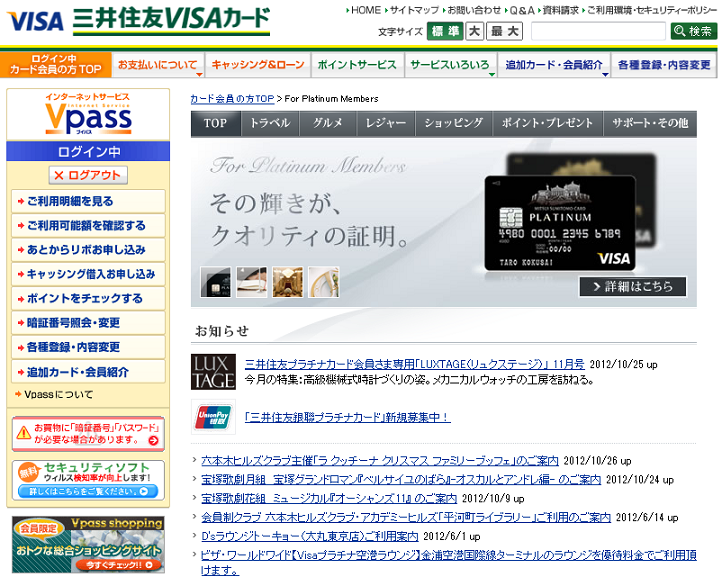Expand the お支払いについて menu
Viewport: 722px width, 577px height.
click(x=158, y=65)
